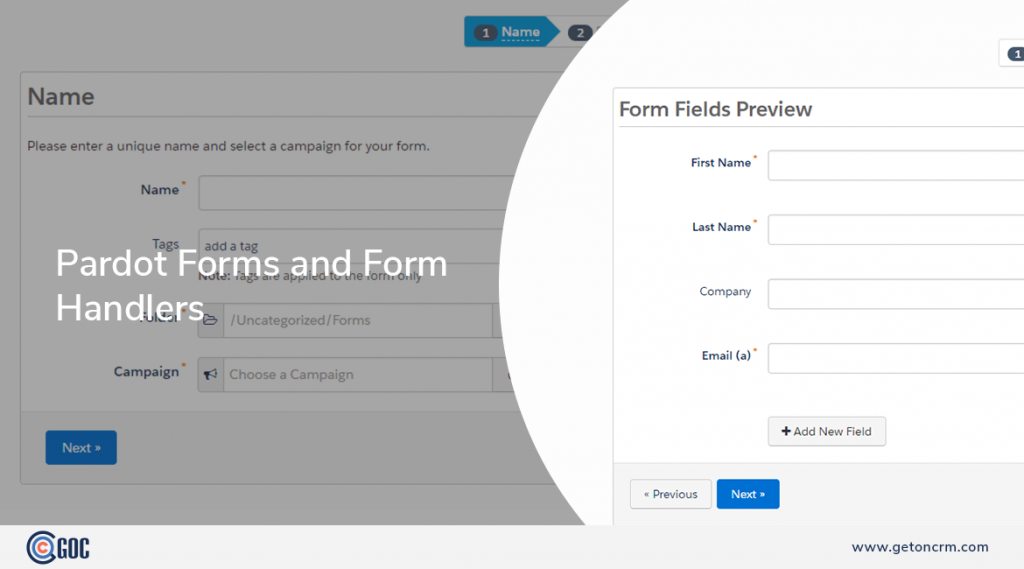Click the megaphone icon beside Choose a Campaign
The width and height of the screenshot is (1024, 569).
point(210,374)
